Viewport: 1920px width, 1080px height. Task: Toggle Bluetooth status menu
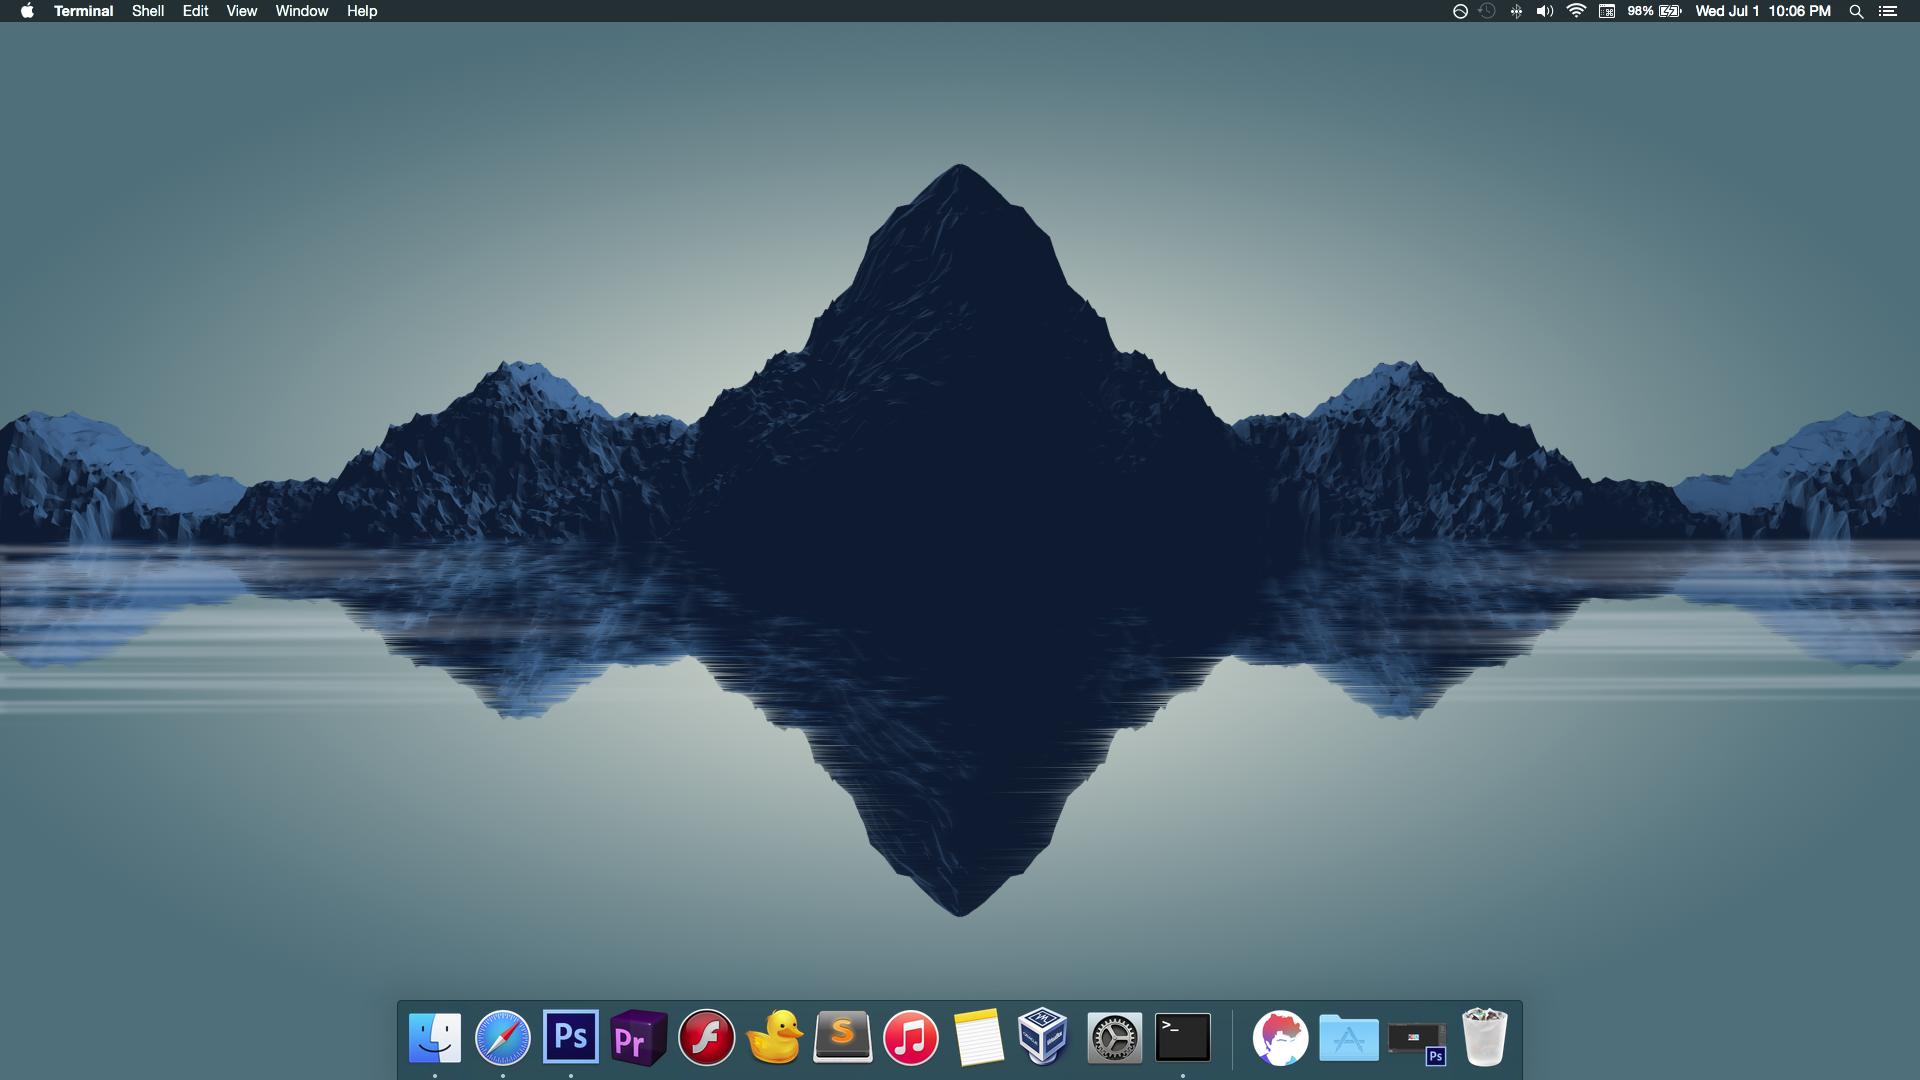click(1516, 11)
